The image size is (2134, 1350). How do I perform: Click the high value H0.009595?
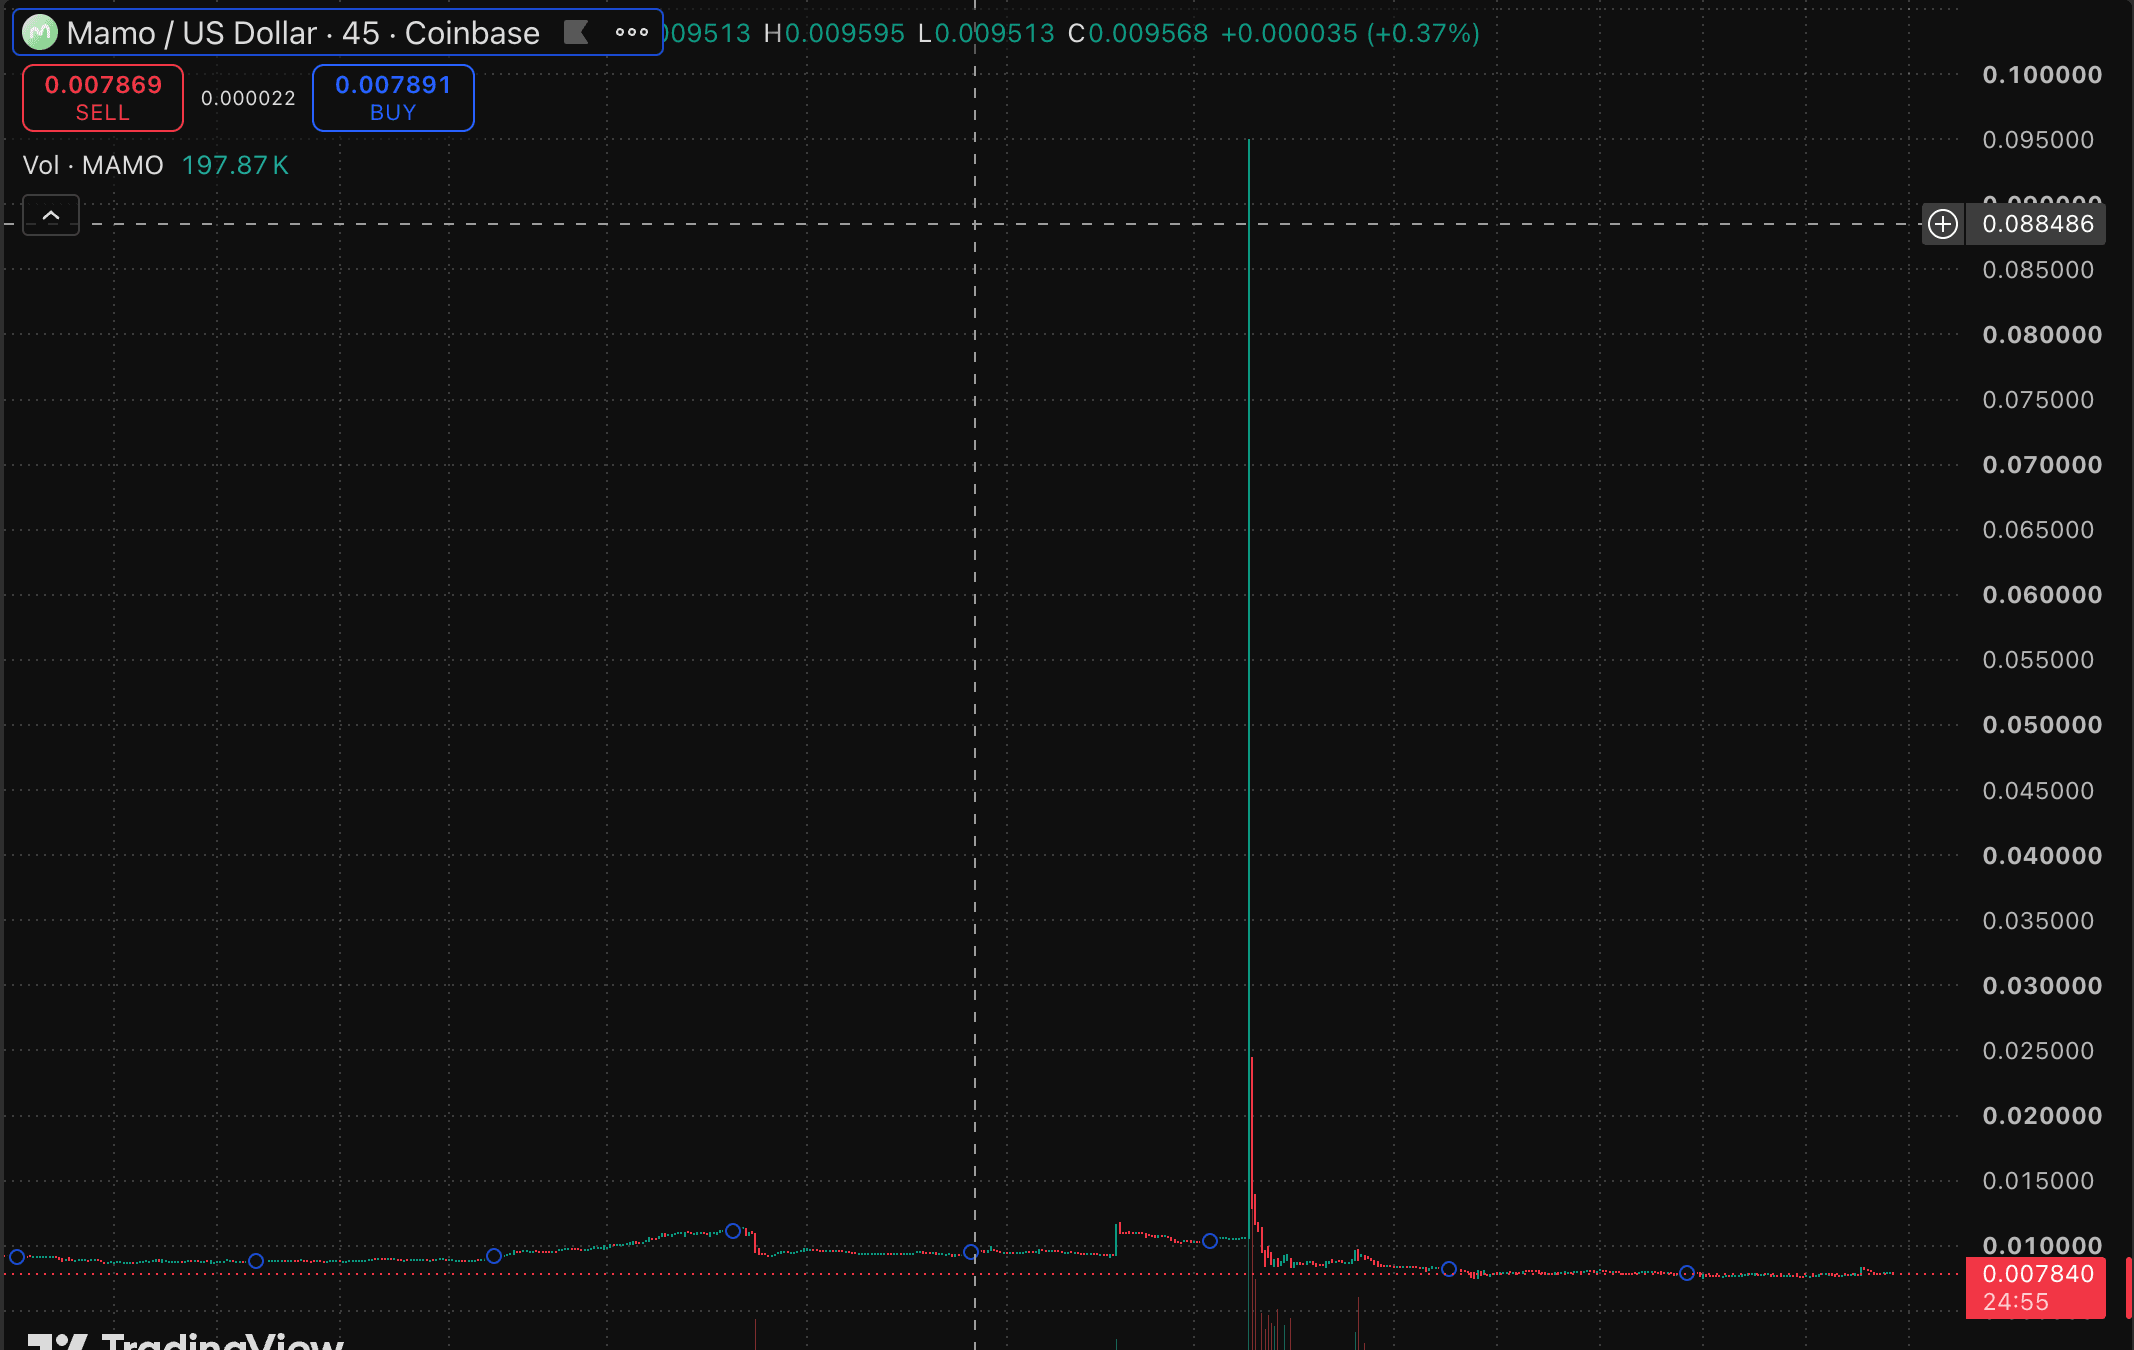tap(834, 33)
